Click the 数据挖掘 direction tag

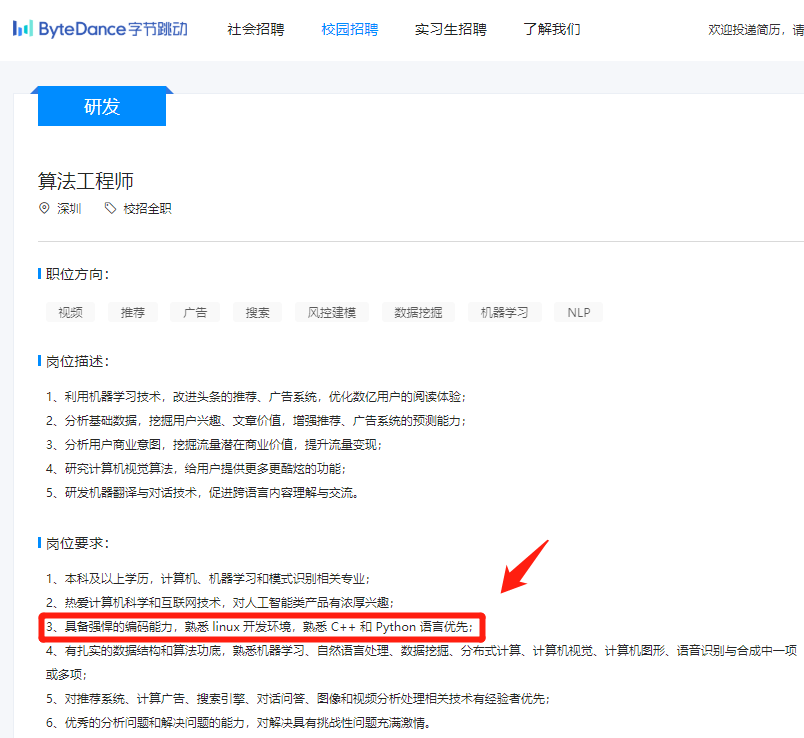click(x=418, y=312)
